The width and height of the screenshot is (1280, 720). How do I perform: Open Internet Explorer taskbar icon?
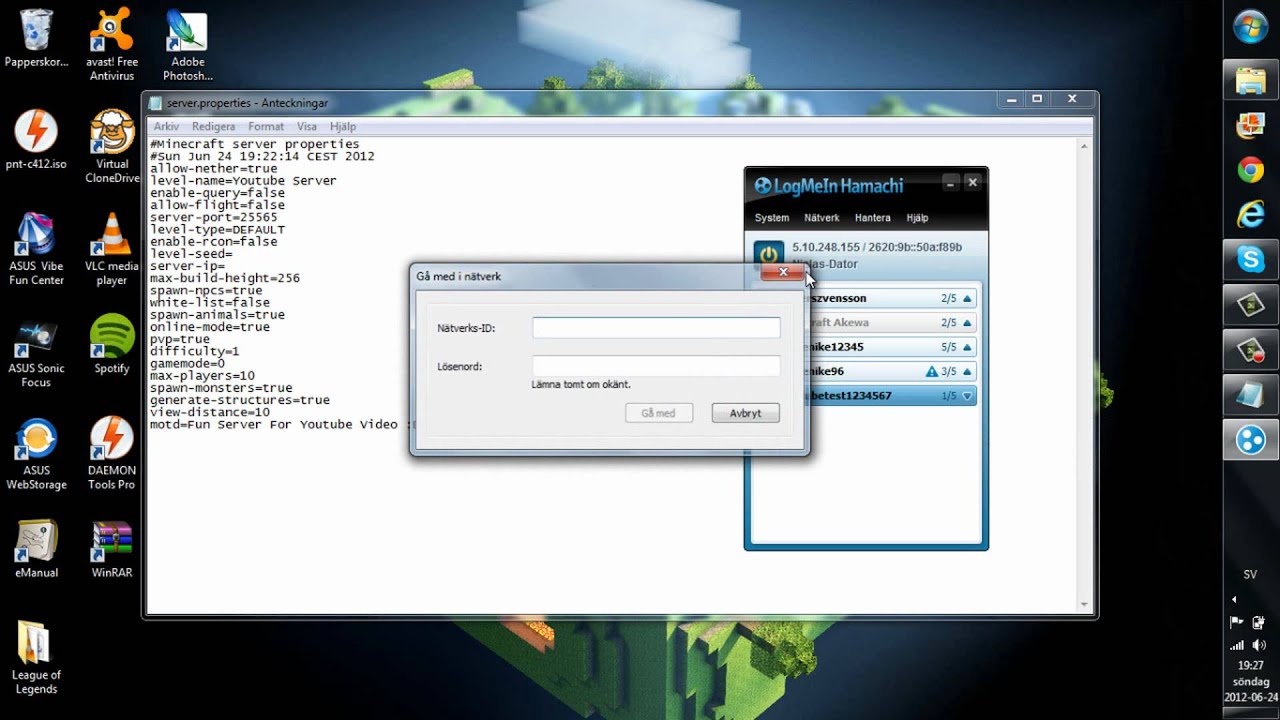pyautogui.click(x=1251, y=215)
